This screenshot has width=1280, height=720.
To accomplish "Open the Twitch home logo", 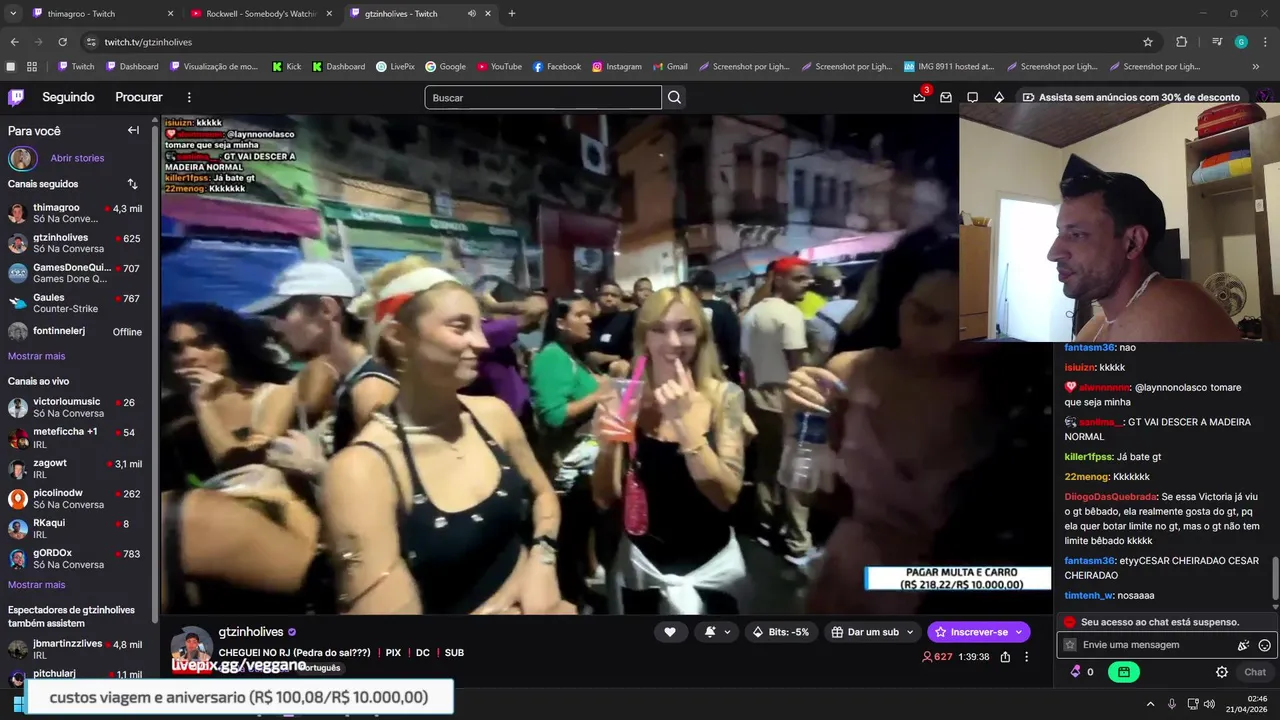I will pos(16,97).
